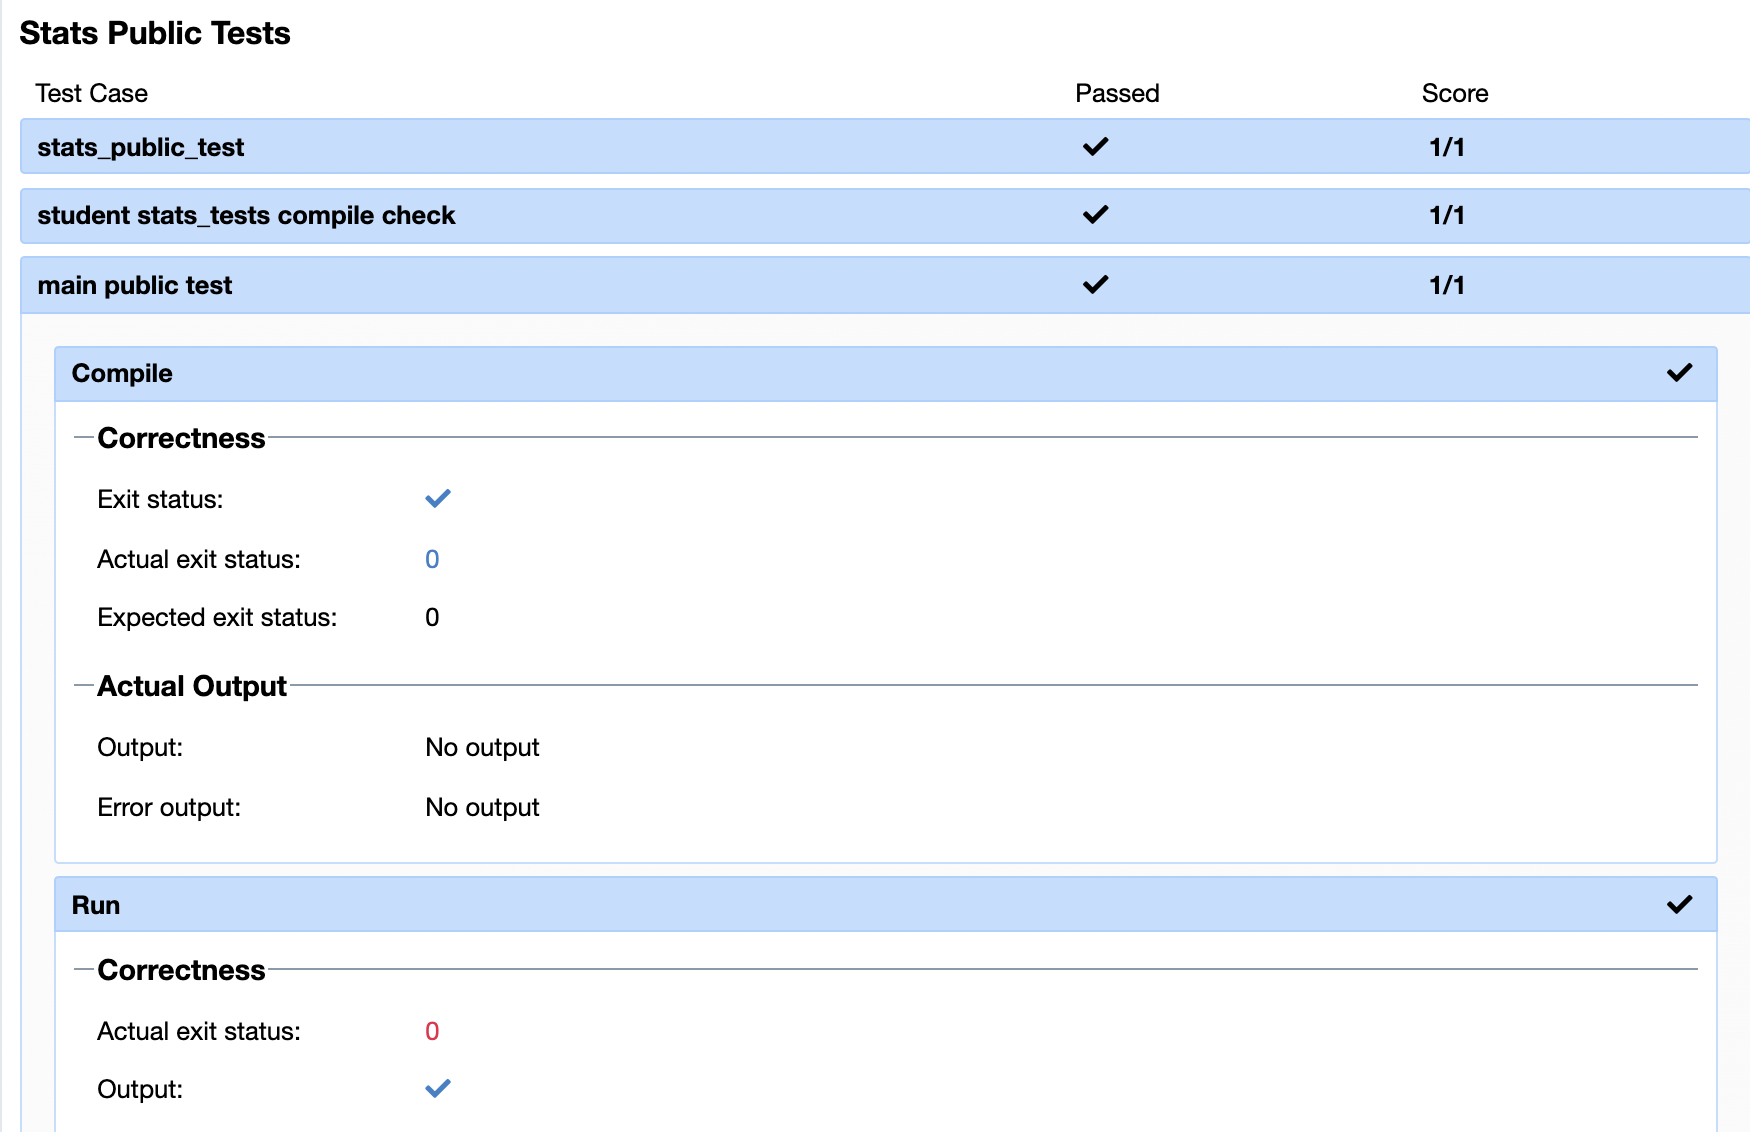Click the checkmark beside stats_public_test
The image size is (1750, 1132).
click(x=1095, y=146)
